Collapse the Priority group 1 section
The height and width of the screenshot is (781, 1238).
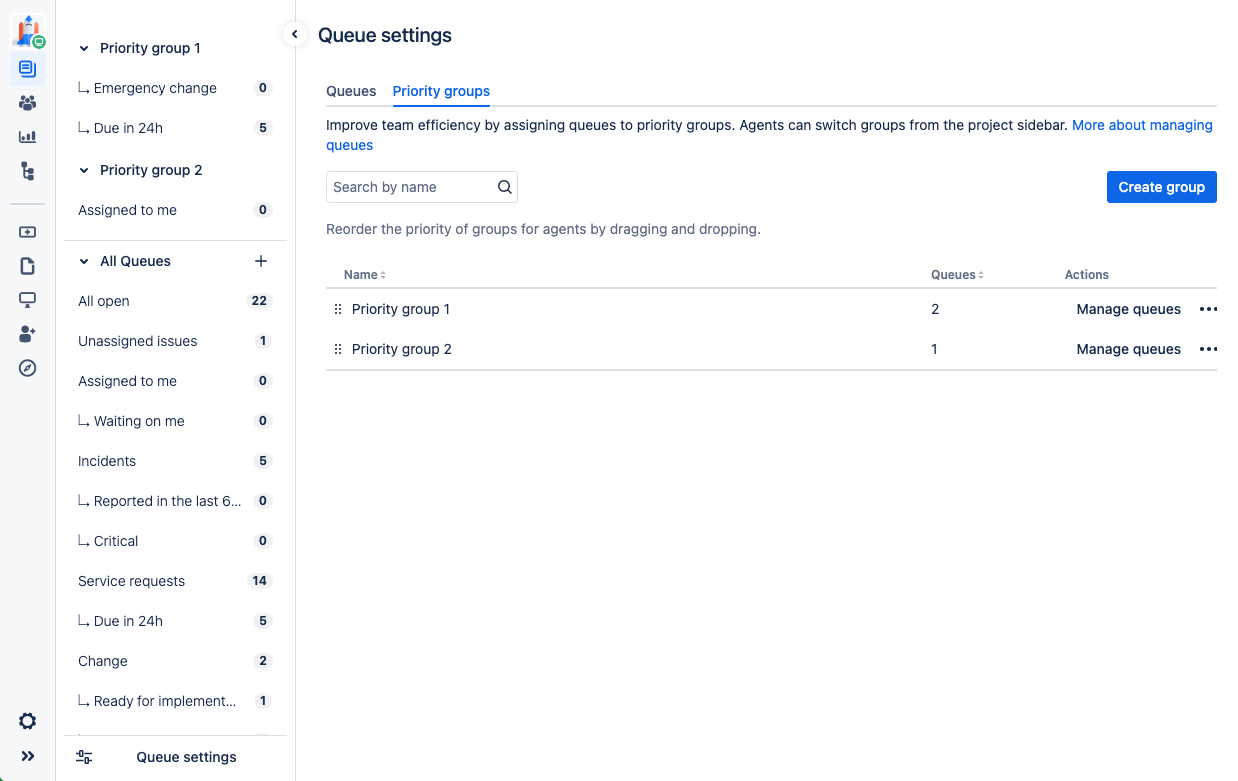(84, 48)
